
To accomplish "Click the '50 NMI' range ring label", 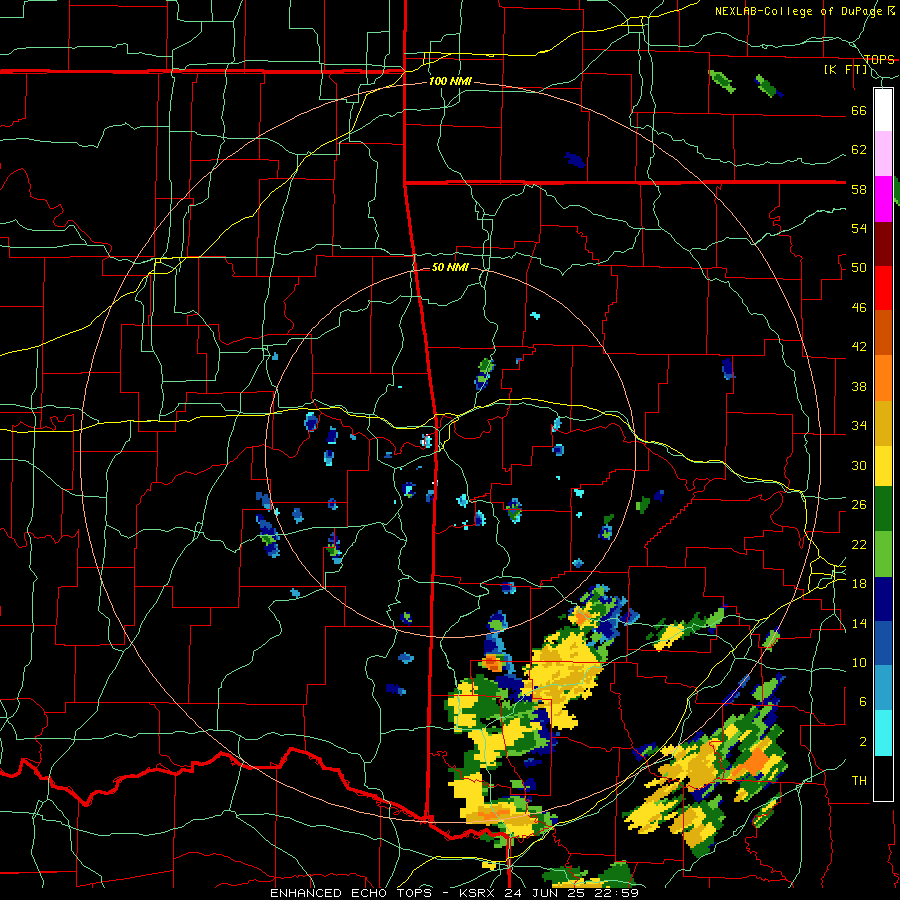I will point(450,267).
